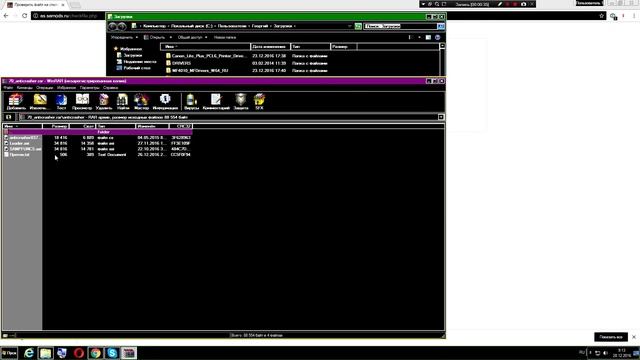Viewport: 640px width, 360px height.
Task: Show archive Information (Информация) in WinRAR
Action: click(165, 102)
